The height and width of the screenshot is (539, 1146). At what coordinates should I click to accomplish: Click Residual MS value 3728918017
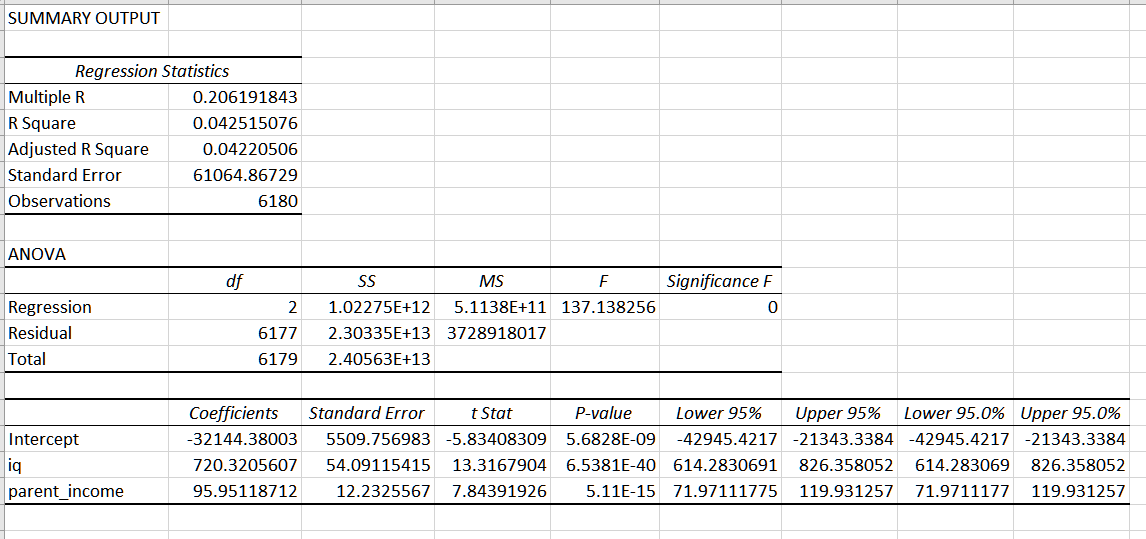pyautogui.click(x=493, y=333)
